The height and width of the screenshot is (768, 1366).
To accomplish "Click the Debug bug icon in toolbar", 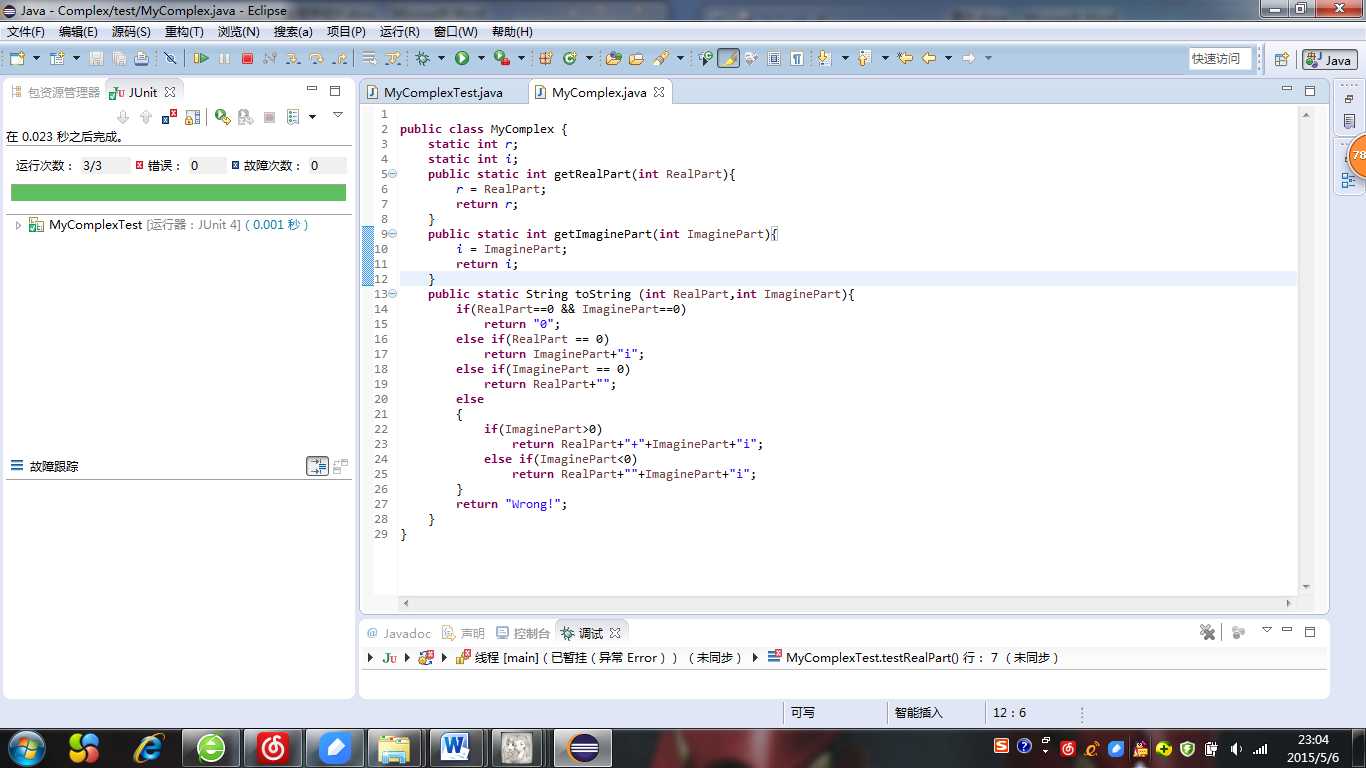I will (x=423, y=59).
